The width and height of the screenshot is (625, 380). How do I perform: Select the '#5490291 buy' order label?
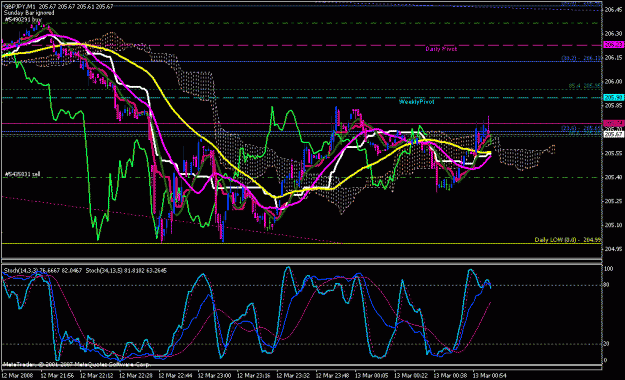[23, 19]
